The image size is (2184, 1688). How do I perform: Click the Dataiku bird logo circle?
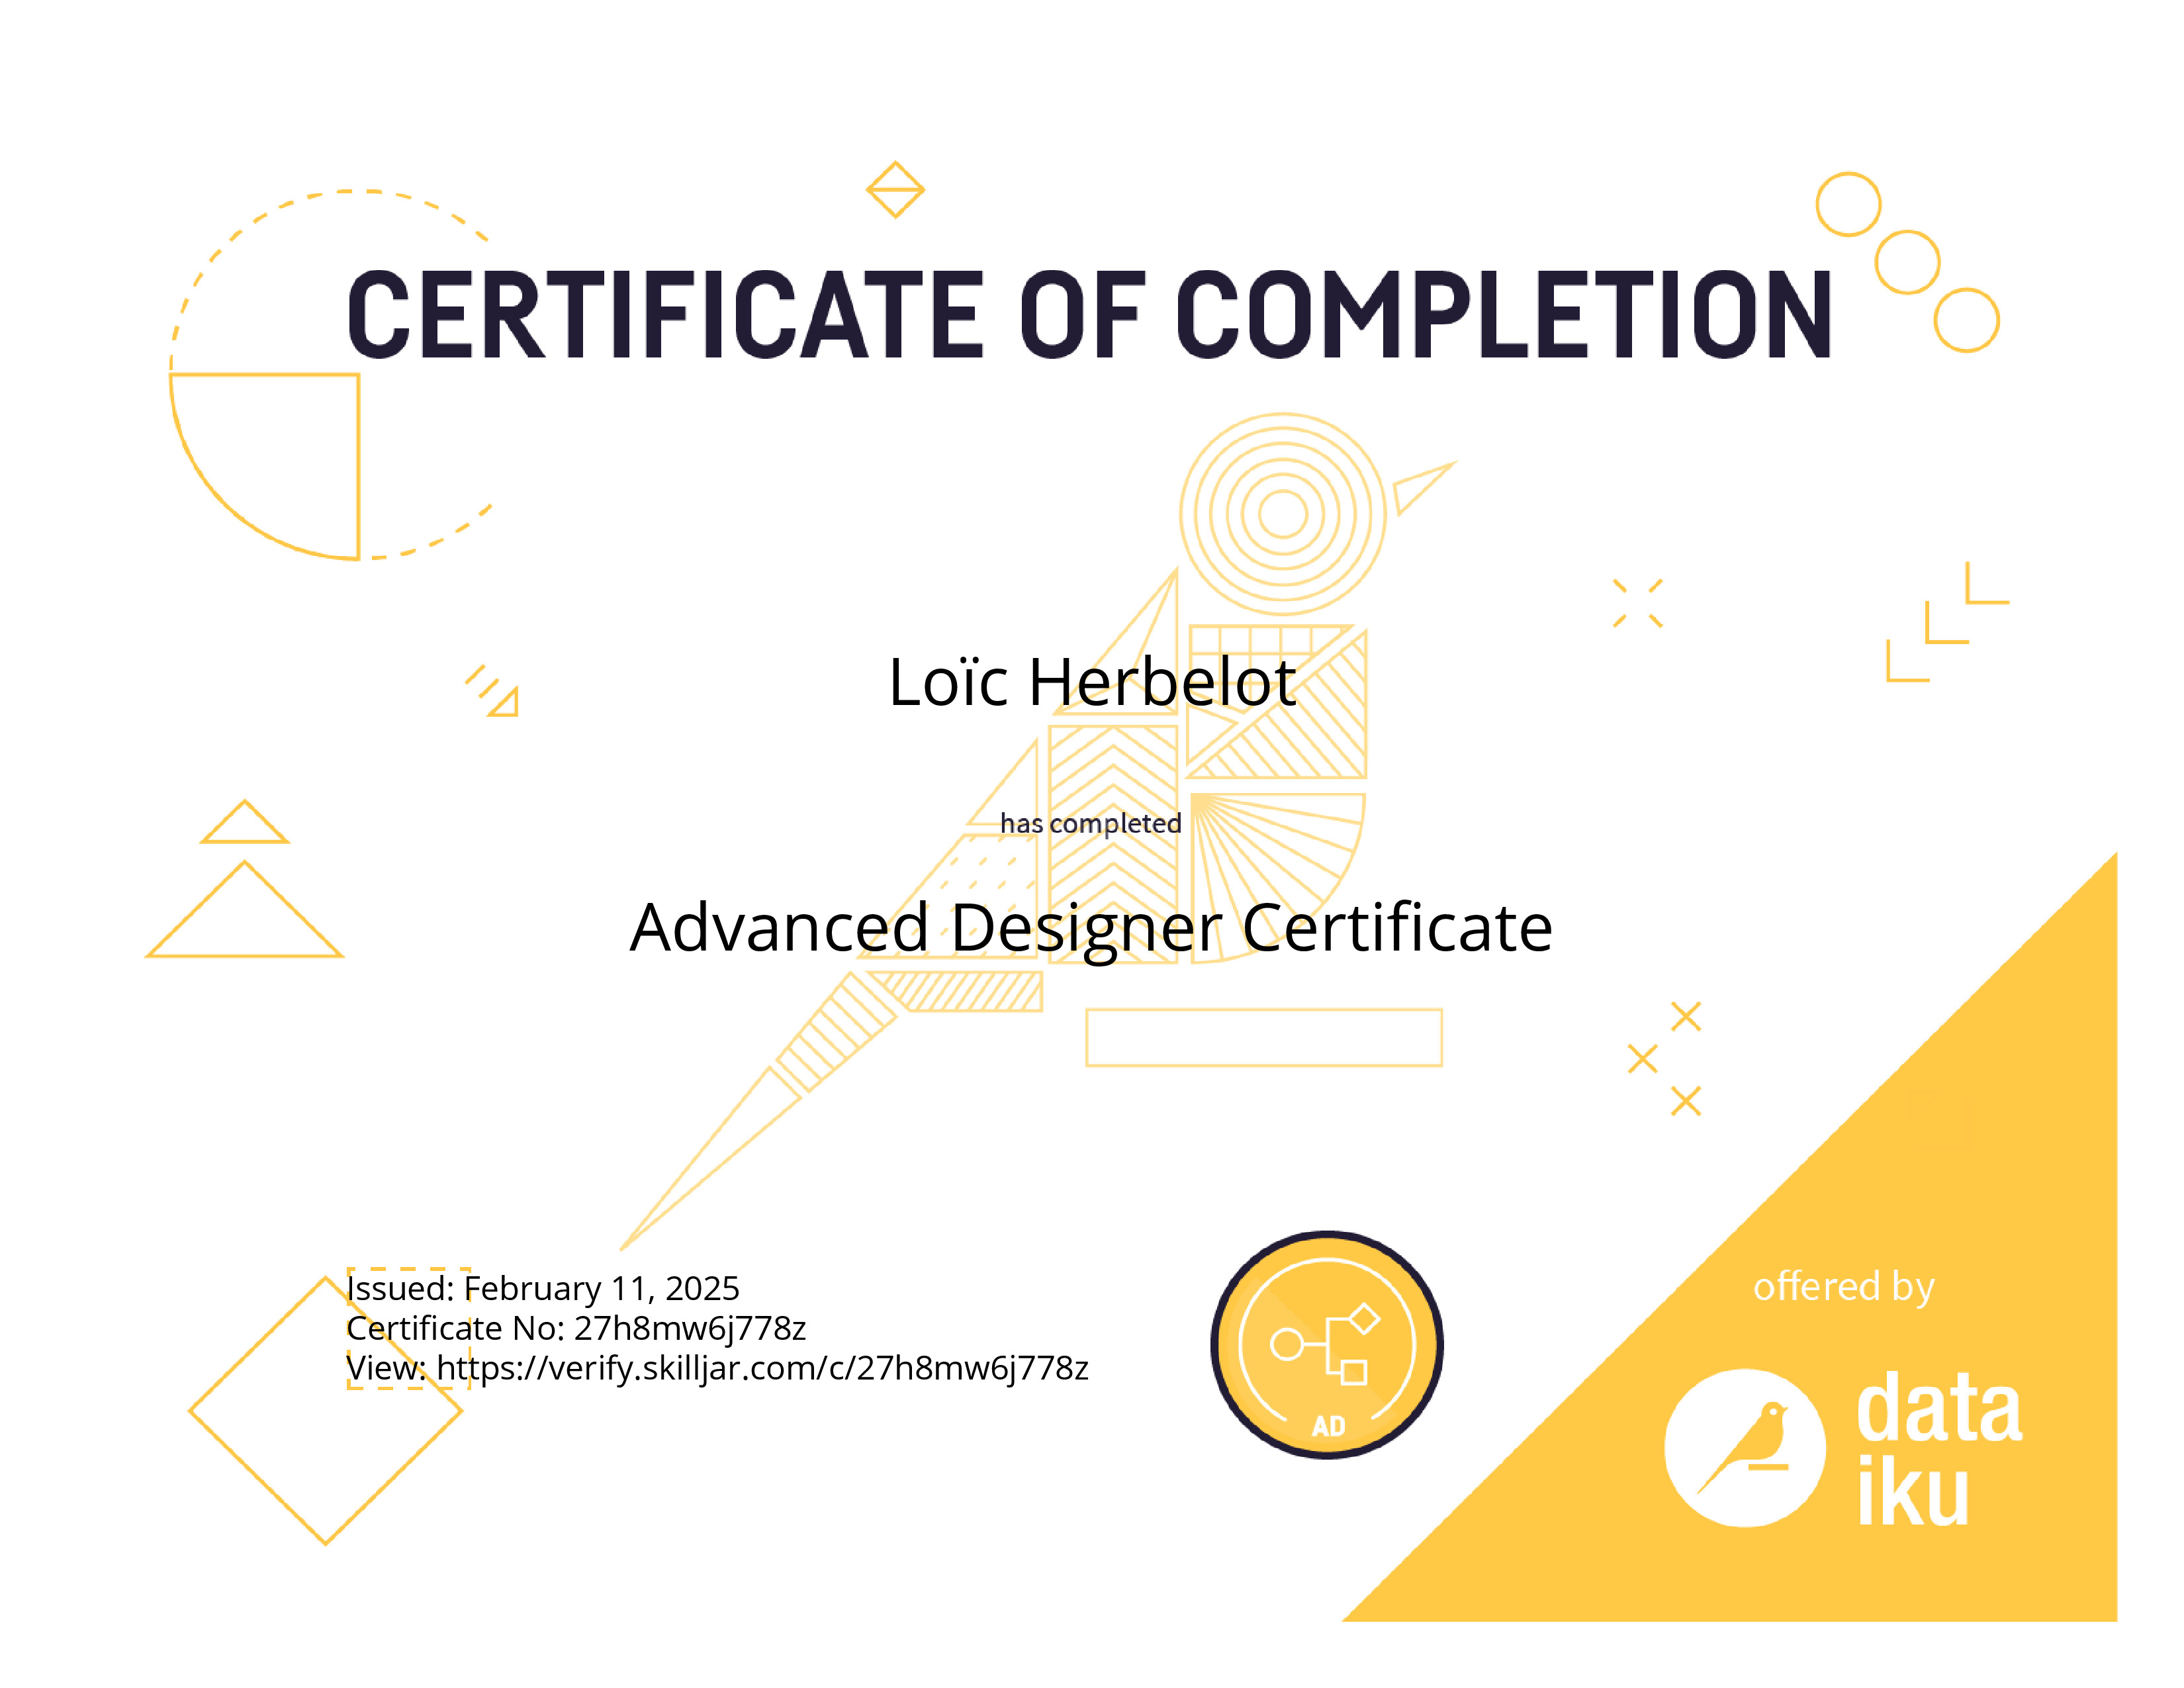[1745, 1447]
